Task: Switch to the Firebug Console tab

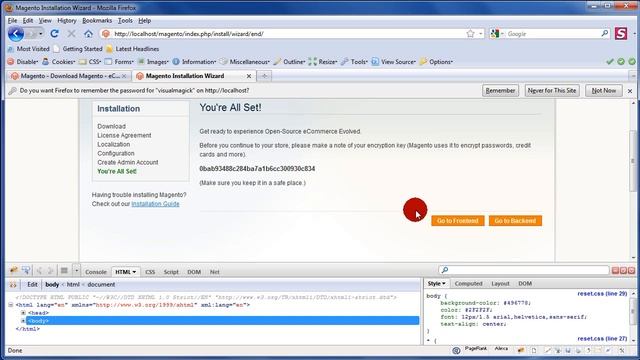Action: point(96,272)
